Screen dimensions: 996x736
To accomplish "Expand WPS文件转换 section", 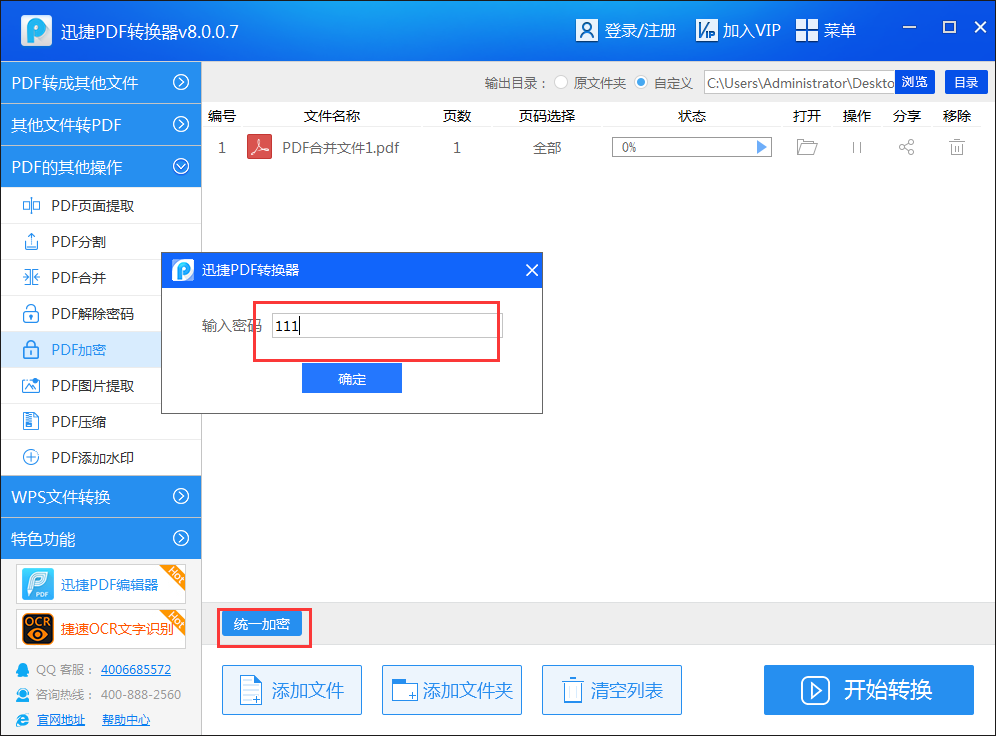I will point(100,497).
